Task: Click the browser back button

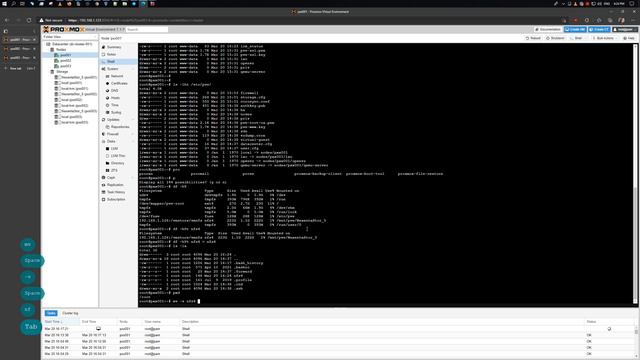Action: click(x=7, y=20)
